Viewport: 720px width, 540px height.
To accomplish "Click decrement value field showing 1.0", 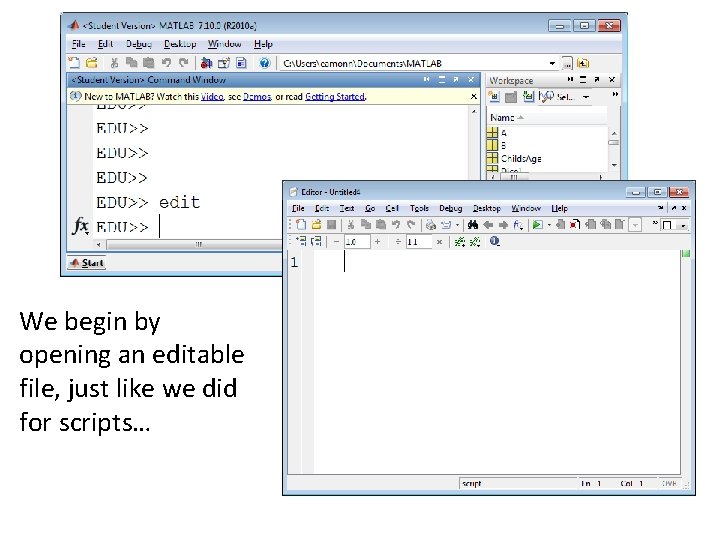I will [357, 242].
